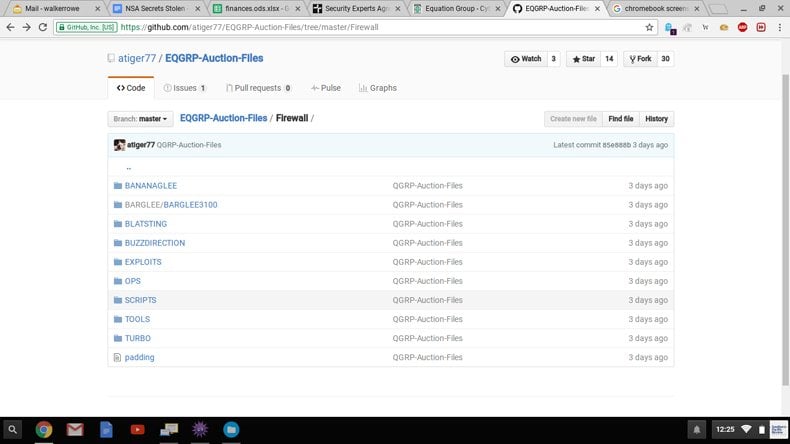Viewport: 790px width, 444px height.
Task: Bookmark page with star icon
Action: 649,27
